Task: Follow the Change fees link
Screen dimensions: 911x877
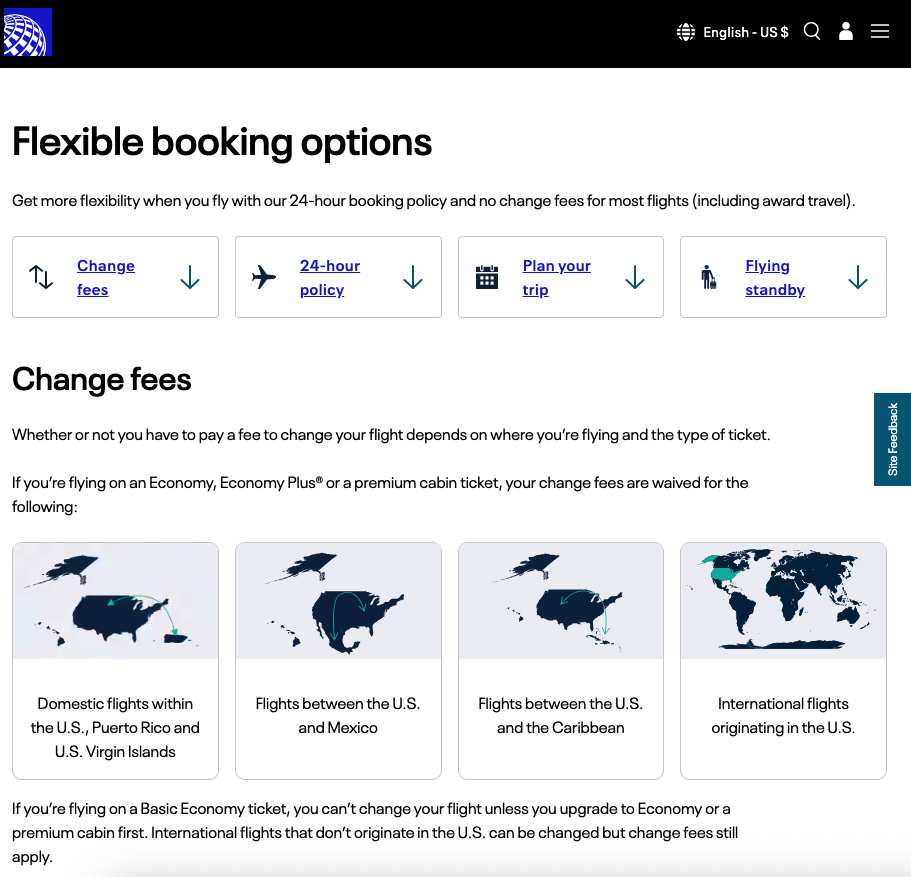Action: pos(106,277)
